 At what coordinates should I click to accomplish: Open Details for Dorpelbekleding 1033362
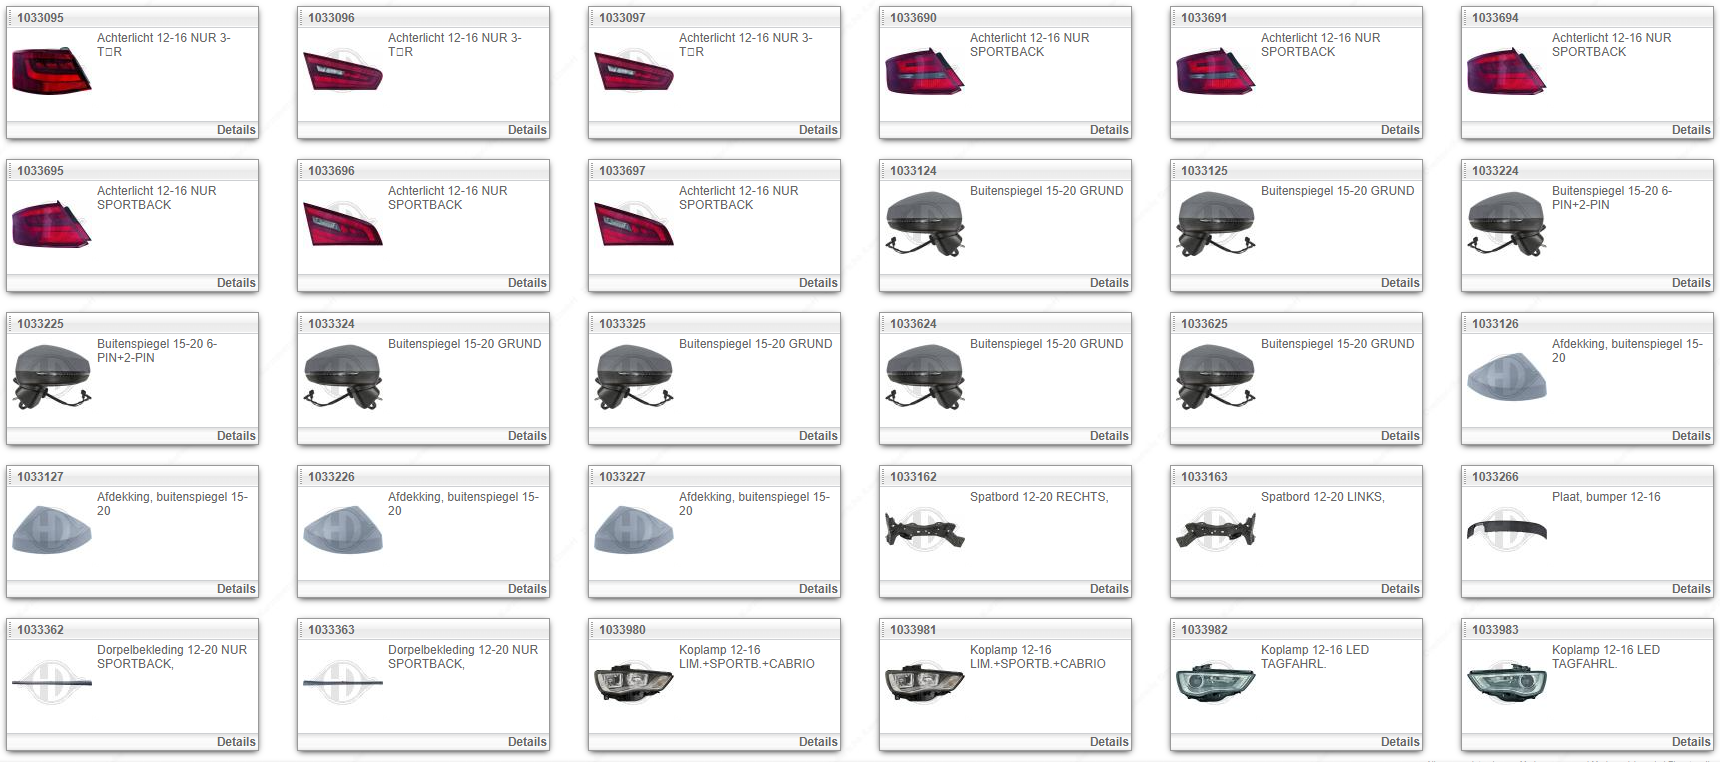[x=235, y=742]
